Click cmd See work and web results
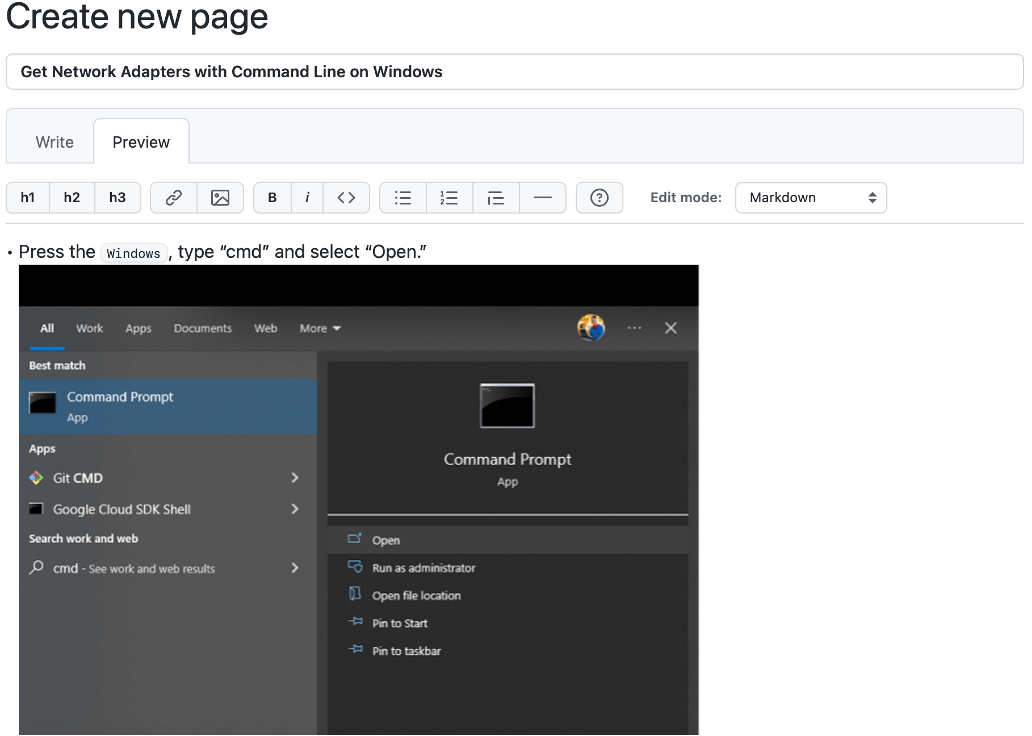 point(134,568)
